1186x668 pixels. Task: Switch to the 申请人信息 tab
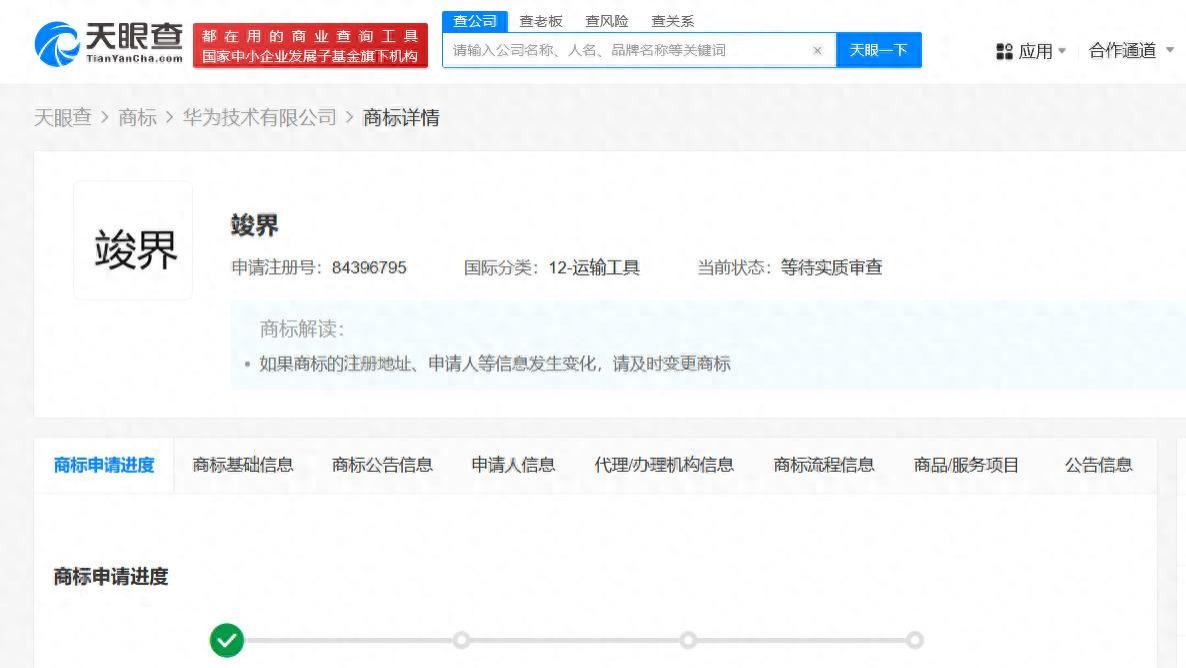point(514,465)
